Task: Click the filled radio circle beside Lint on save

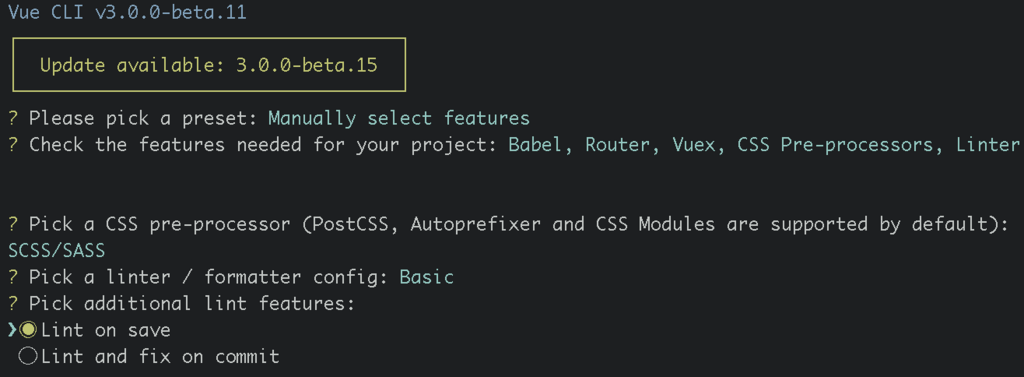Action: point(28,331)
